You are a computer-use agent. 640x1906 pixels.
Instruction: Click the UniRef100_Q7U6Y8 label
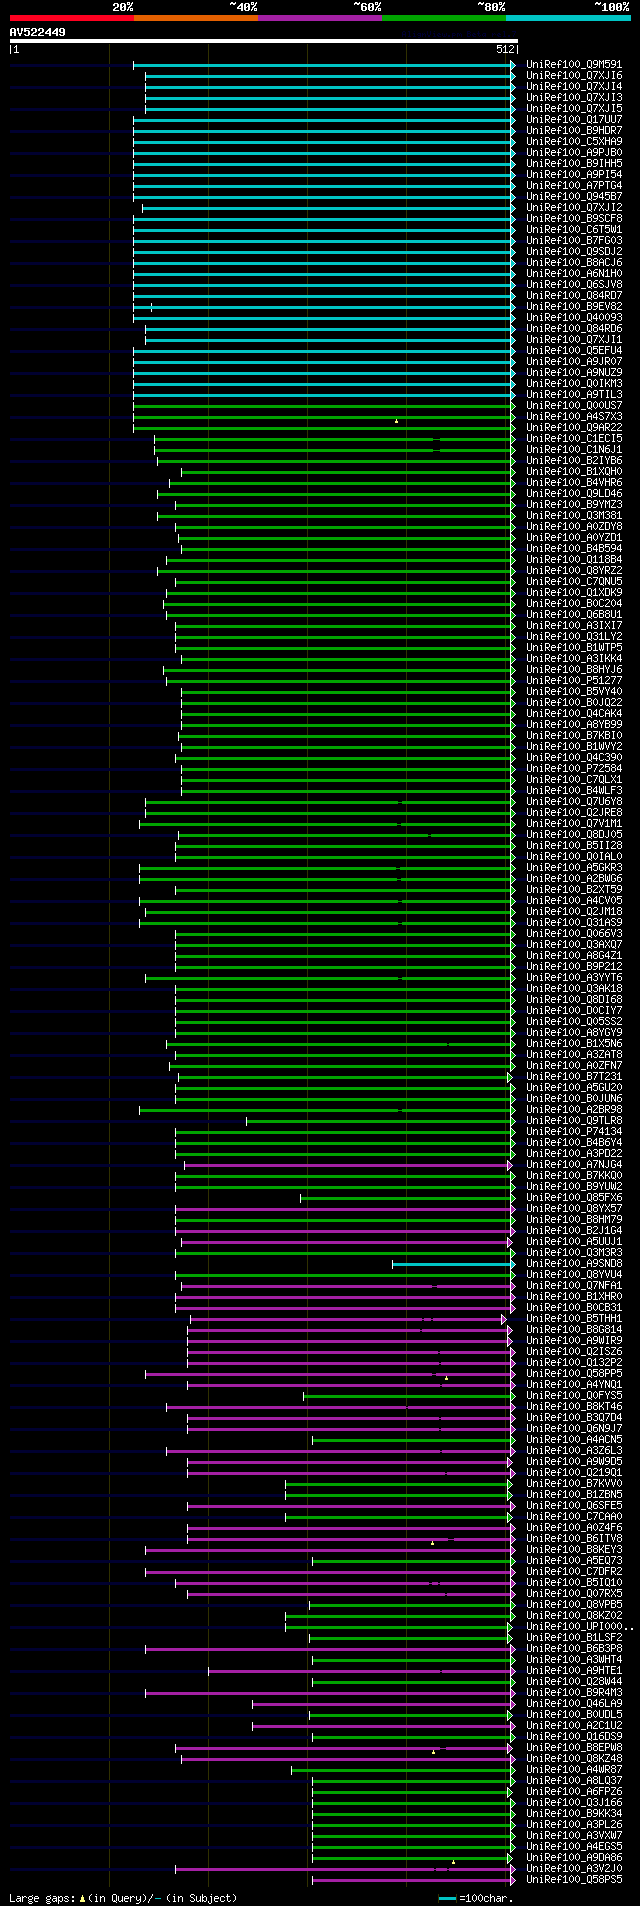coord(574,801)
